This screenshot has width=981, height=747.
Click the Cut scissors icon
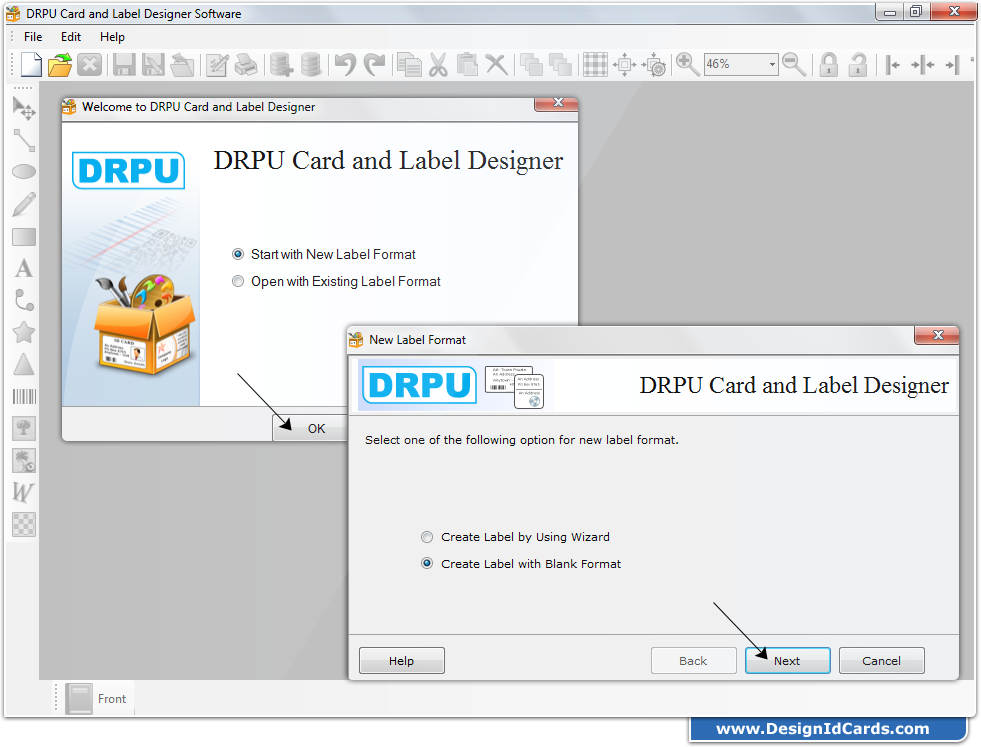pyautogui.click(x=438, y=64)
